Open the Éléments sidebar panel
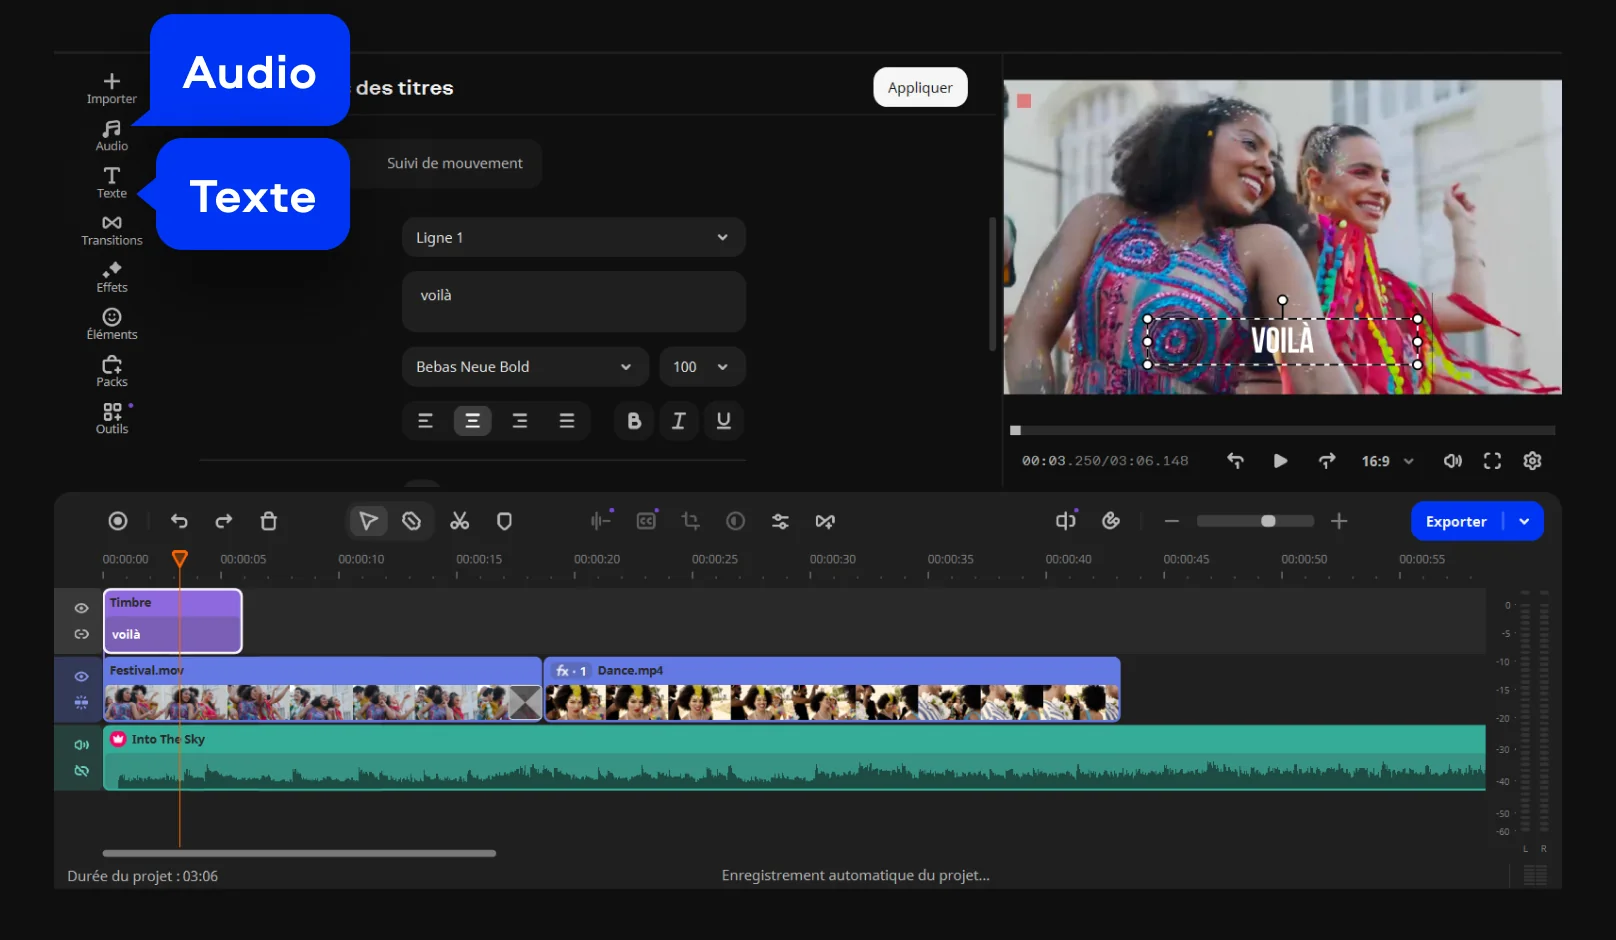The height and width of the screenshot is (940, 1616). [112, 323]
